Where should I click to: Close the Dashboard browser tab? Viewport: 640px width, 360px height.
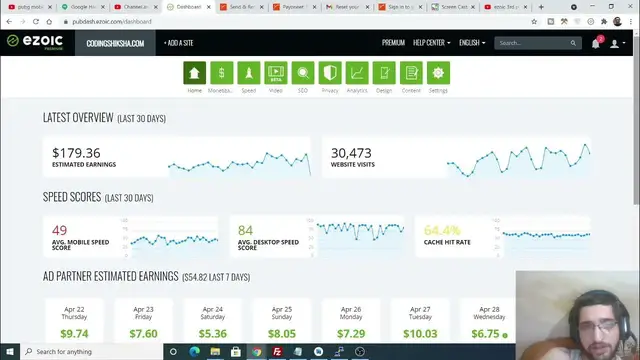click(209, 7)
